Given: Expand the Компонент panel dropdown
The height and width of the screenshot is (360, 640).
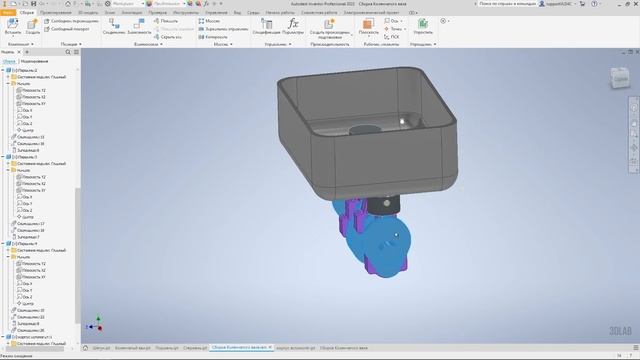Looking at the screenshot, I should coord(20,44).
